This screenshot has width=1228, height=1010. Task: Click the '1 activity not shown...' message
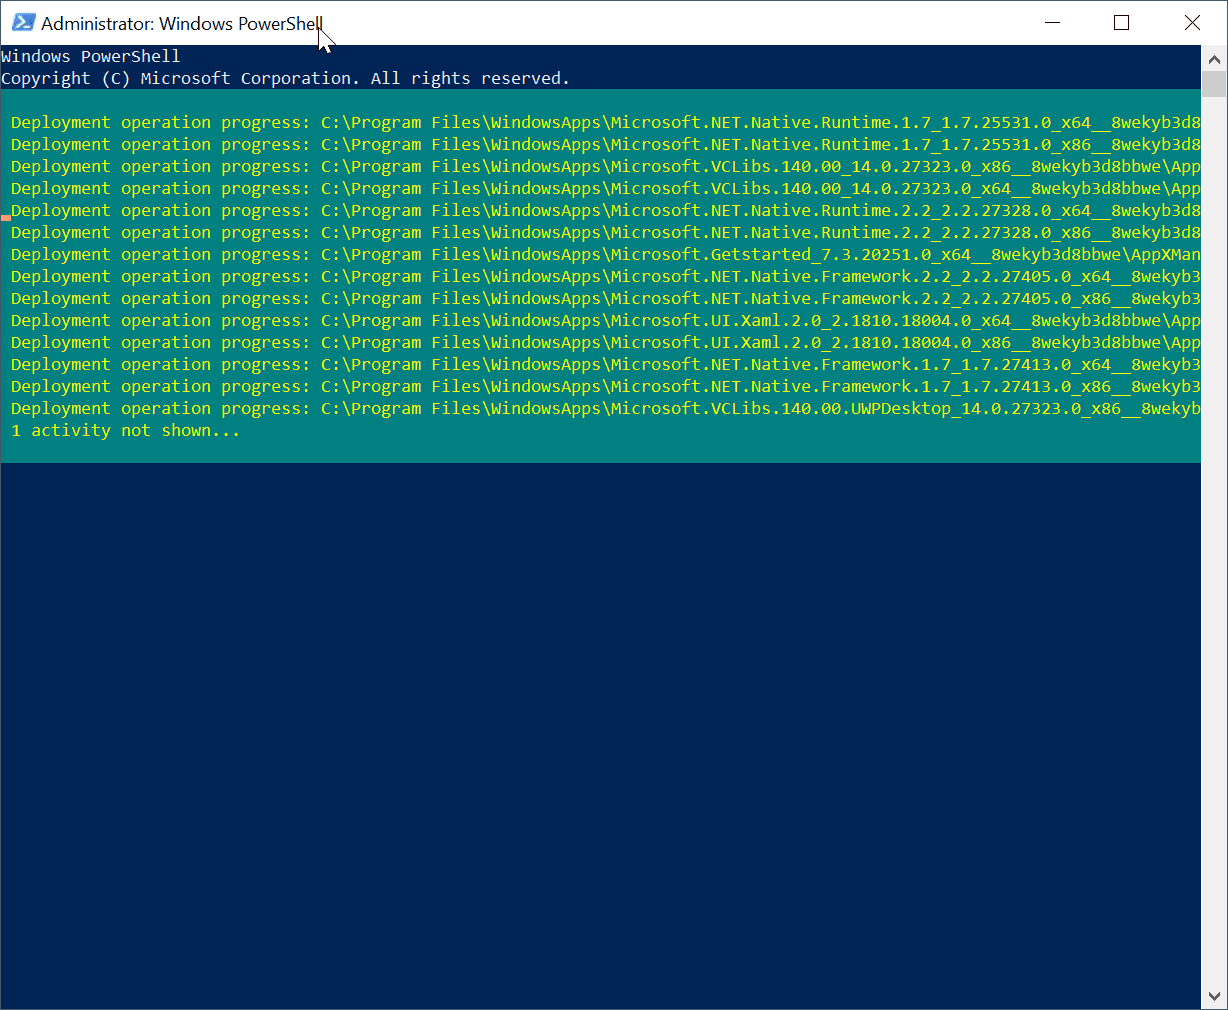[x=125, y=431]
